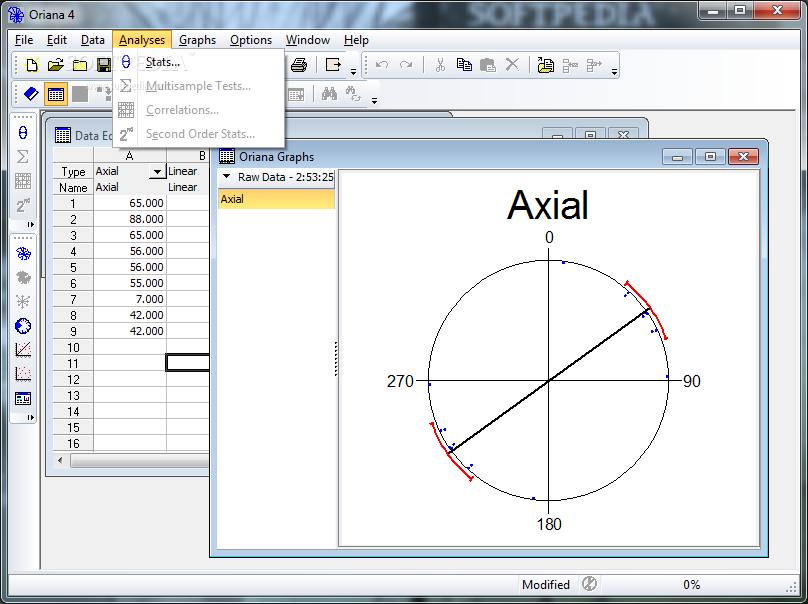Expand the graphs sidebar overflow arrow
808x604 pixels.
pyautogui.click(x=30, y=417)
